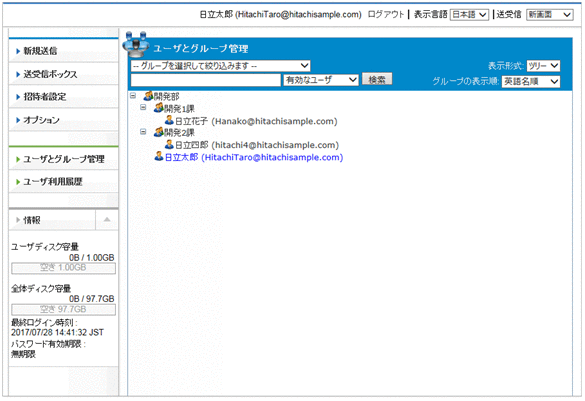
Task: Collapse the 開発2課 tree node
Action: 143,132
